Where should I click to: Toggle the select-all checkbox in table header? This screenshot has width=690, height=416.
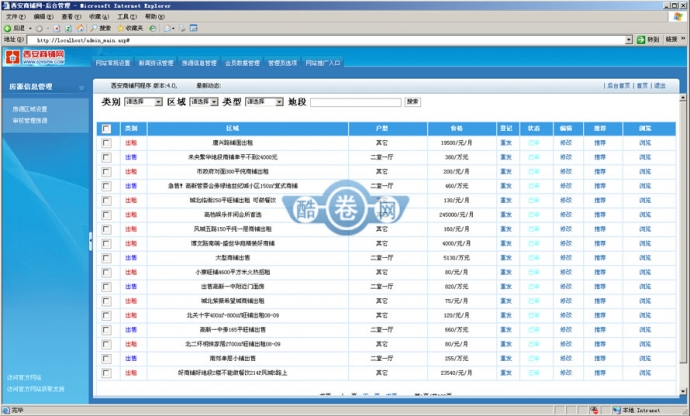coord(106,129)
